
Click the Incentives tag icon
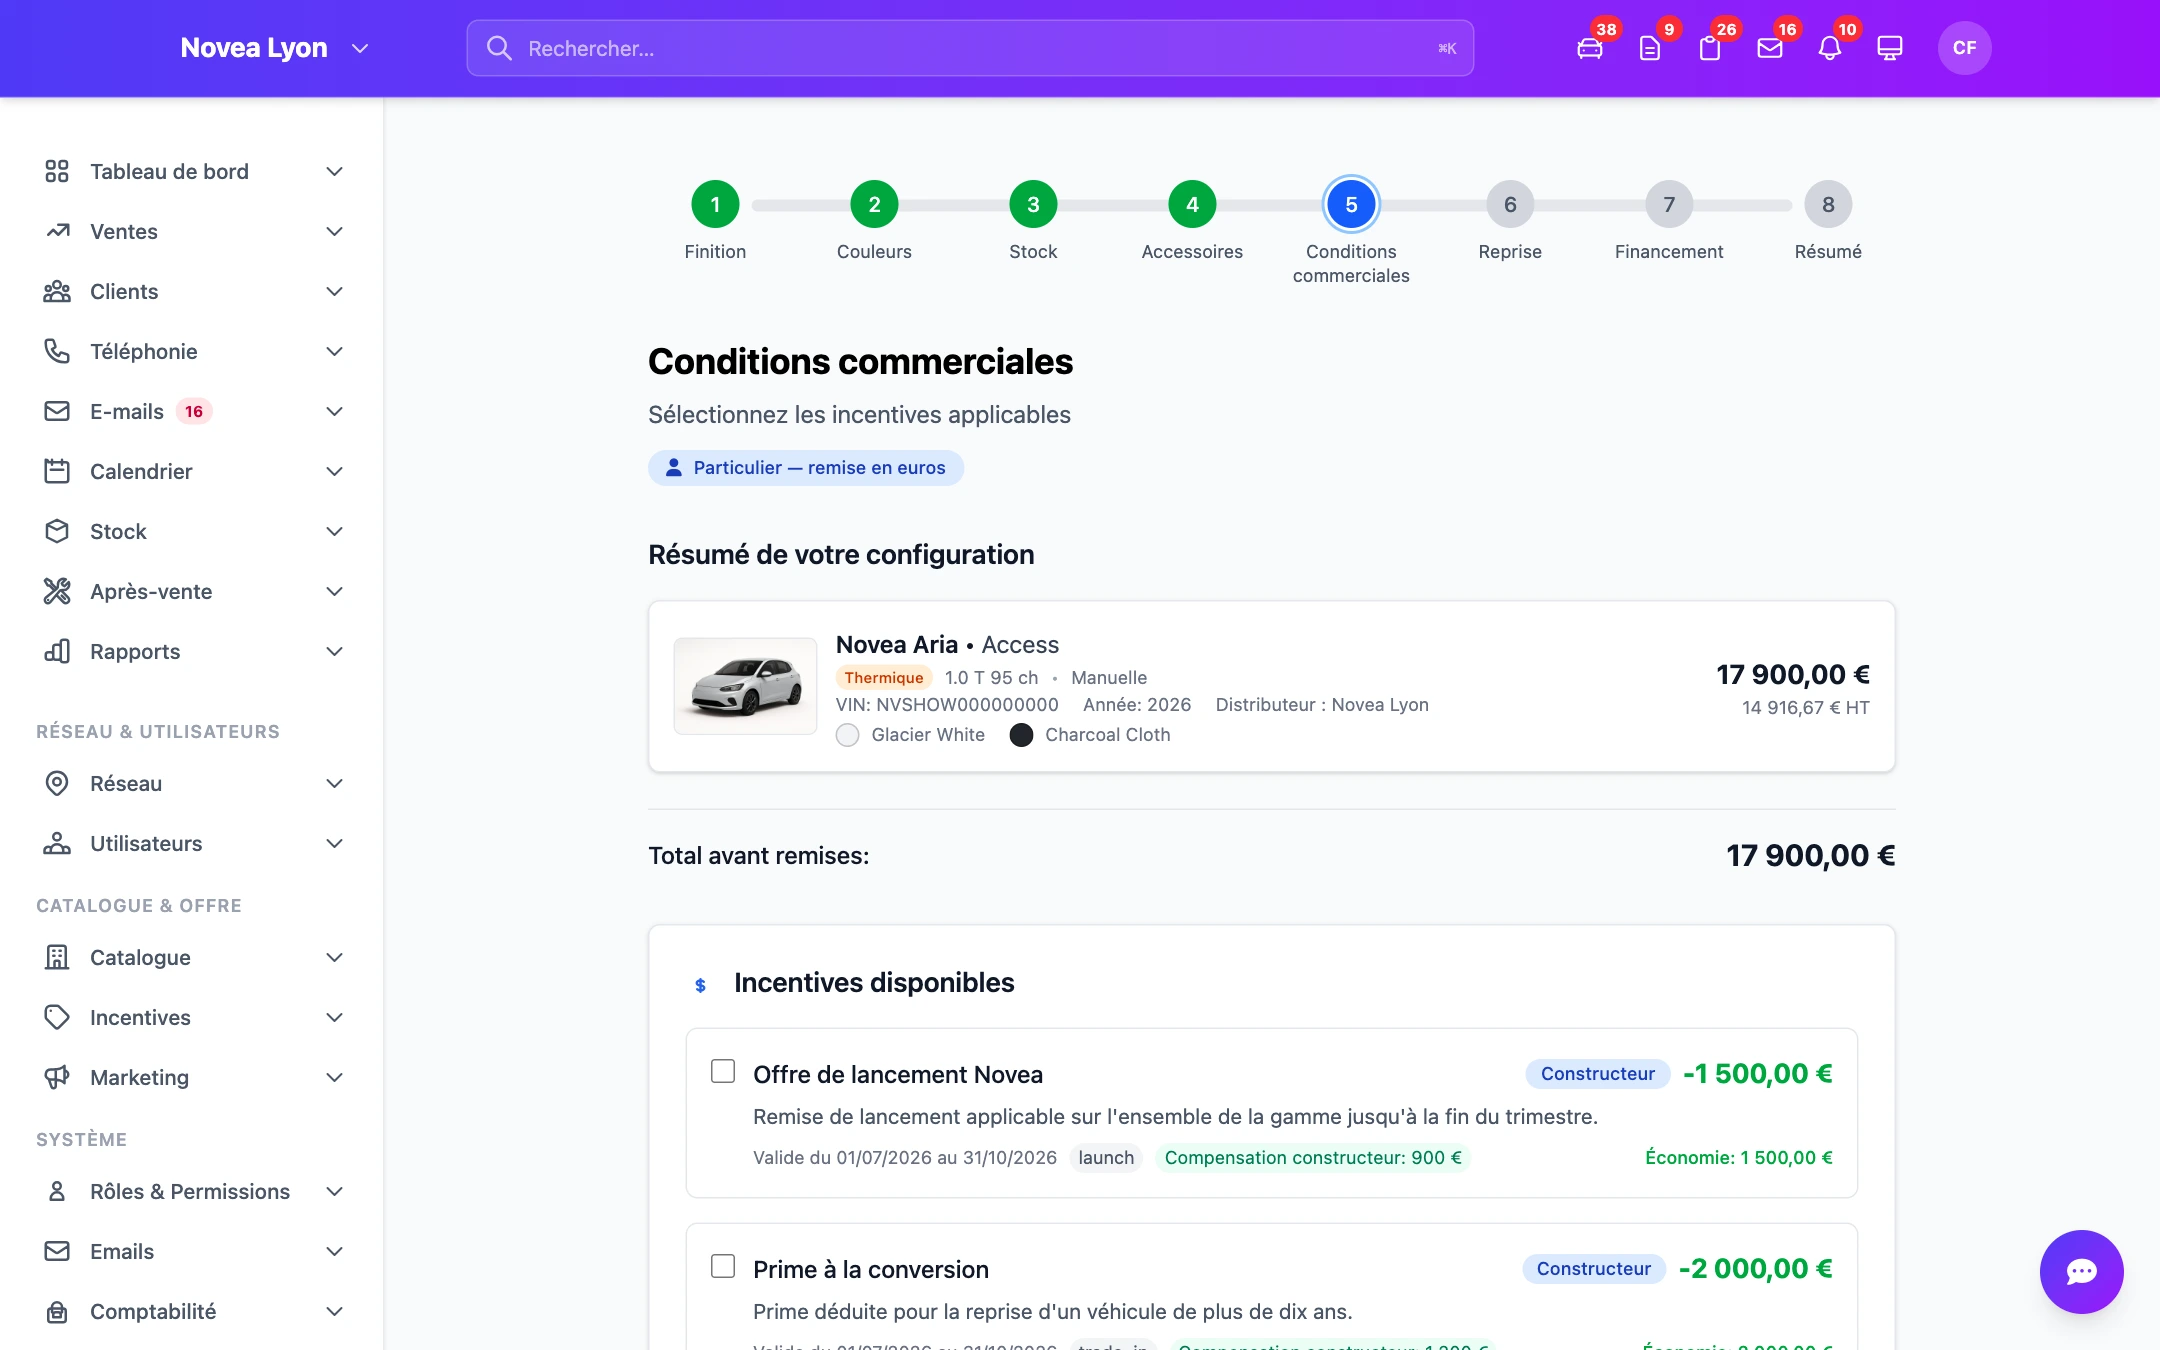click(x=57, y=1017)
